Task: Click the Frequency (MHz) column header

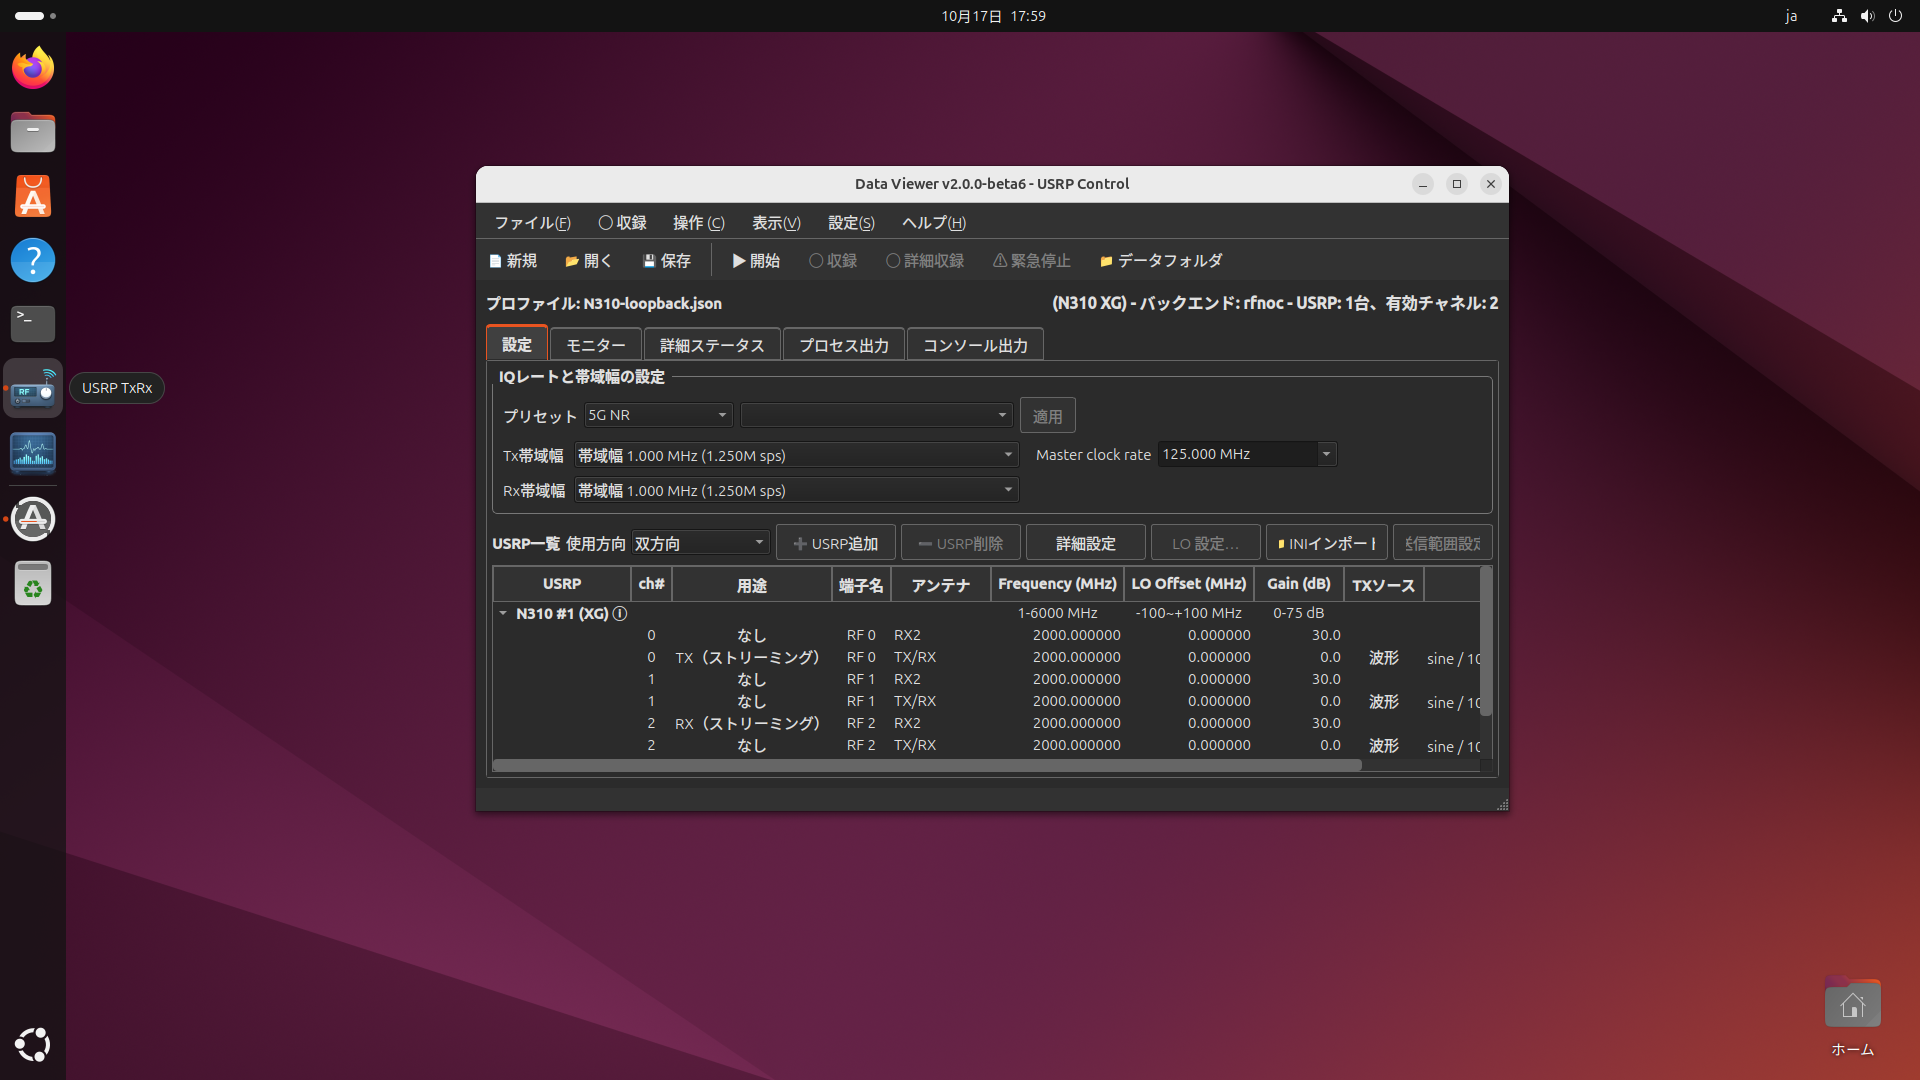Action: pos(1057,584)
